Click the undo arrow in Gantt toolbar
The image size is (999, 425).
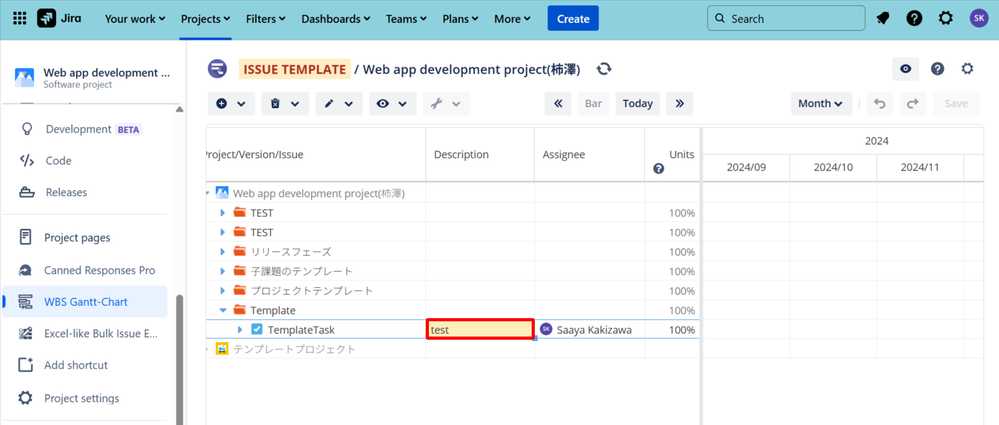coord(880,103)
